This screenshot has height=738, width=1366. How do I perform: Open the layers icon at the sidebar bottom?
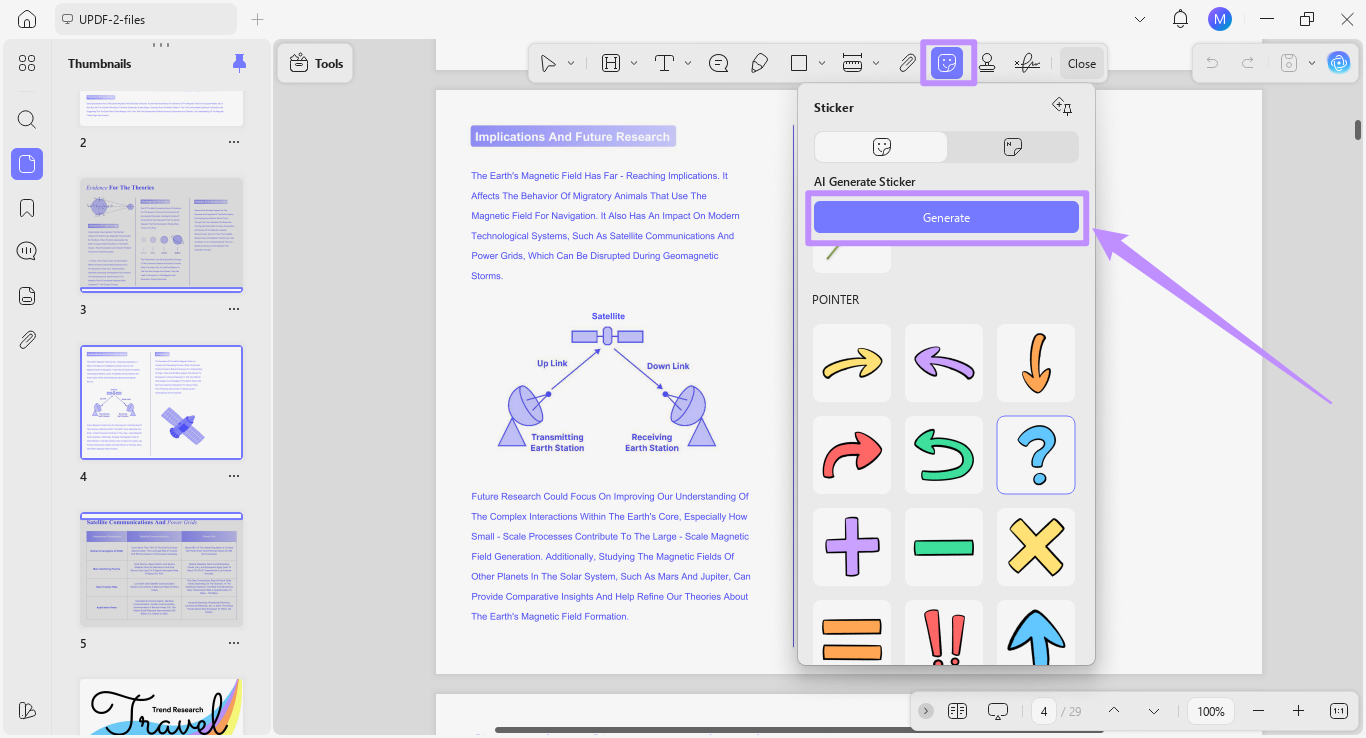pos(27,710)
